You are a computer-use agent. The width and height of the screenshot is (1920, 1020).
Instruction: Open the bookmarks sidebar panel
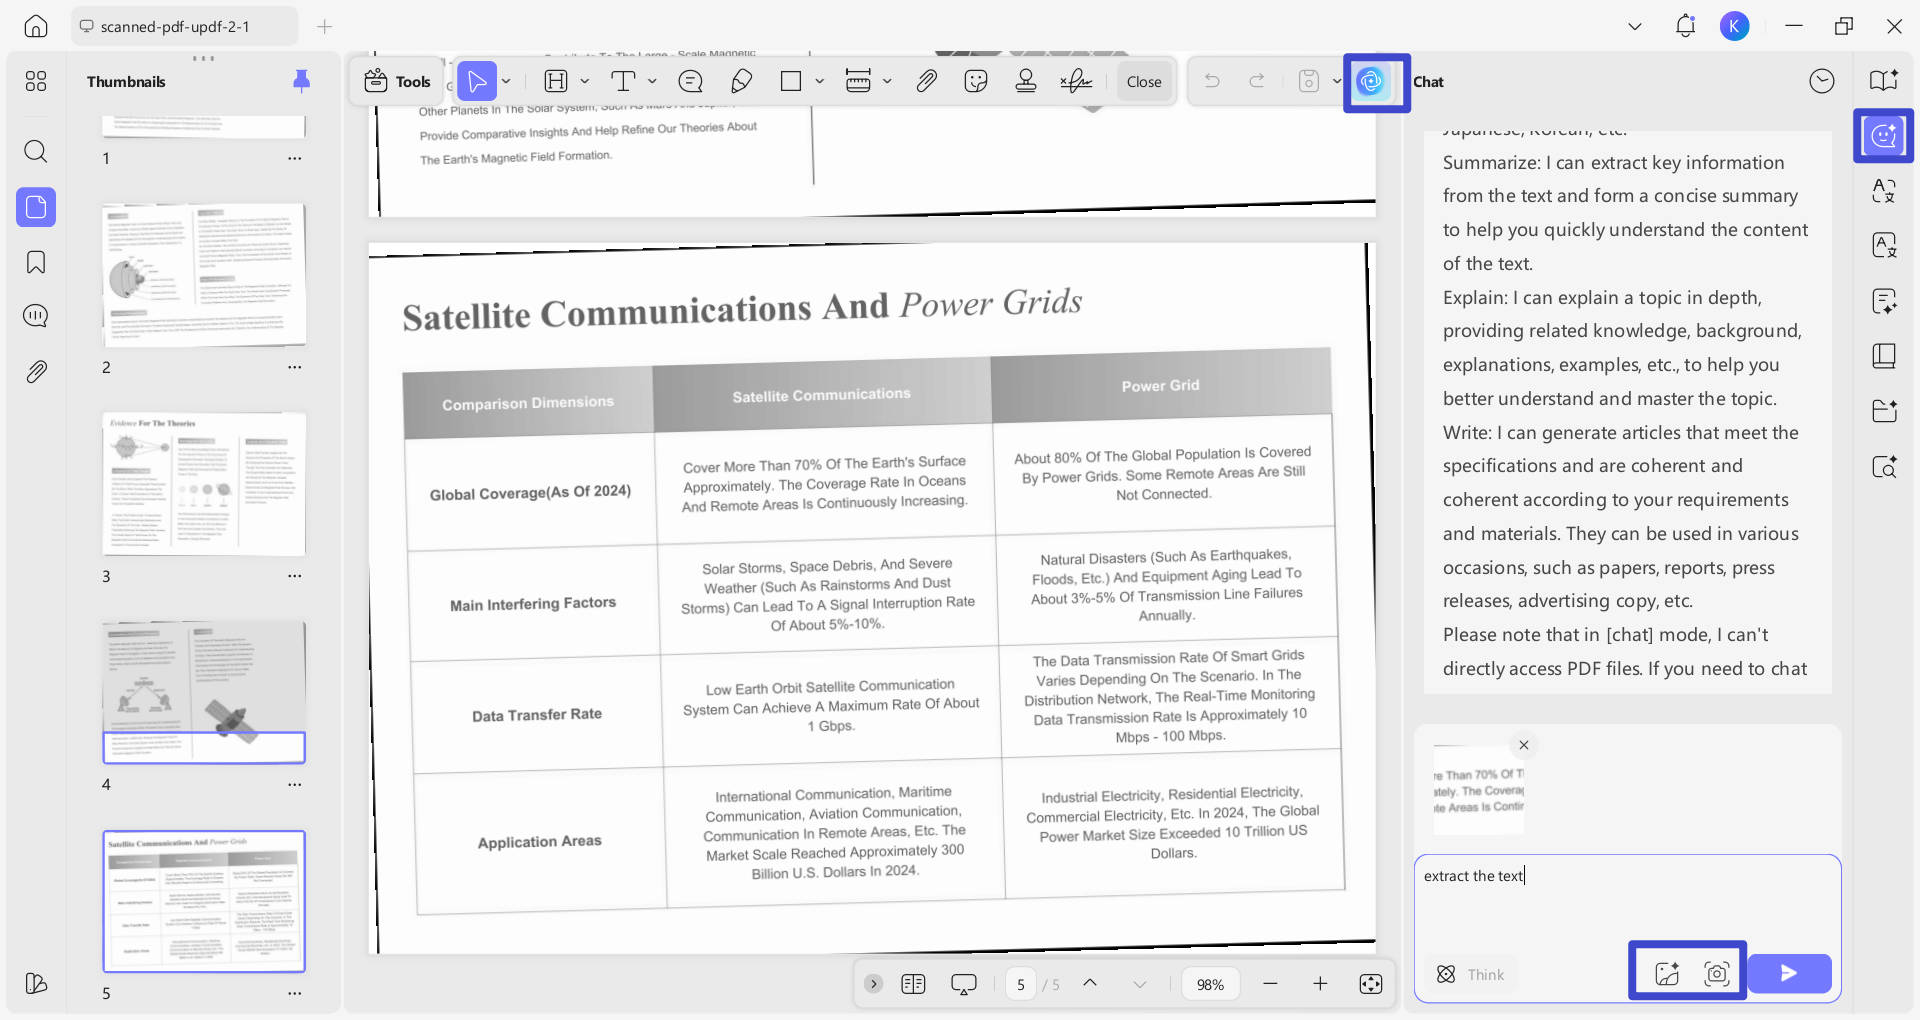pyautogui.click(x=36, y=262)
